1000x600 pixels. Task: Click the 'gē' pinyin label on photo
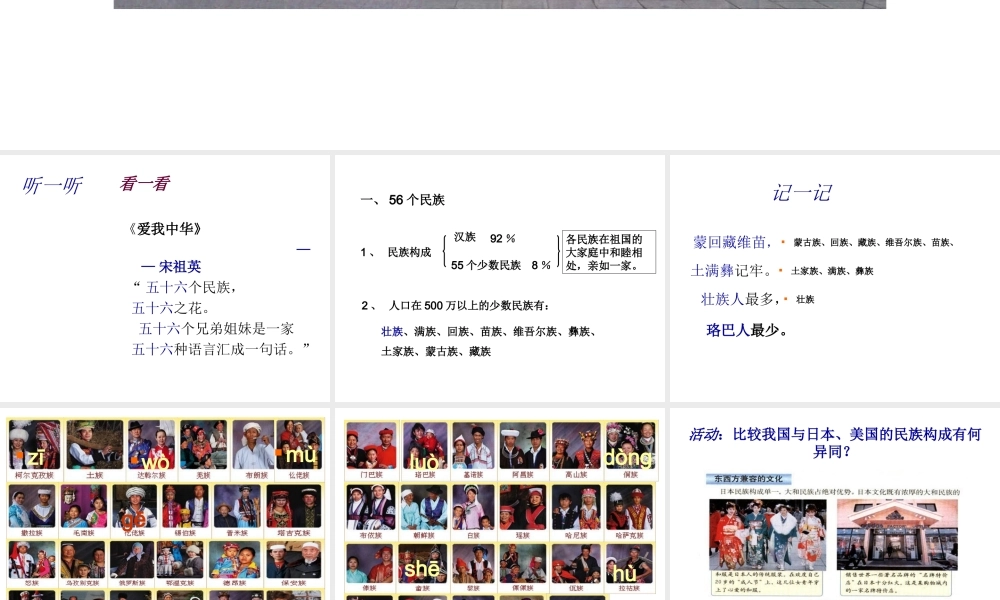point(135,519)
